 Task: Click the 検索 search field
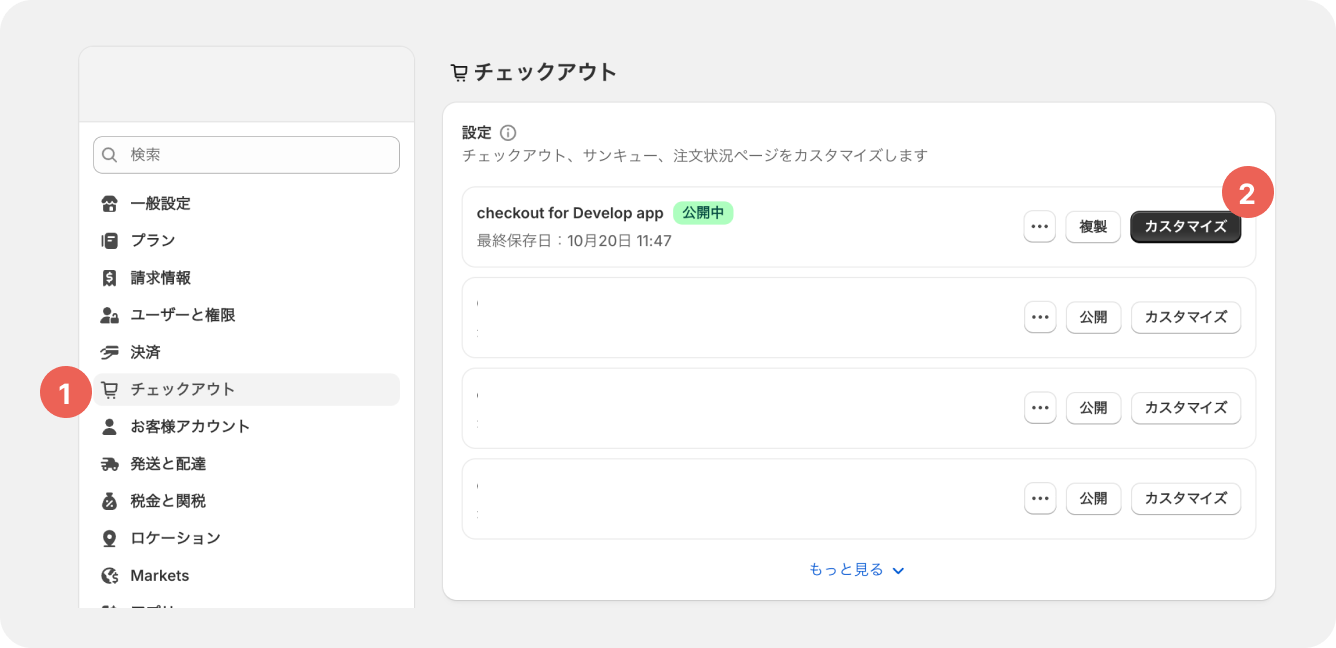click(x=246, y=155)
